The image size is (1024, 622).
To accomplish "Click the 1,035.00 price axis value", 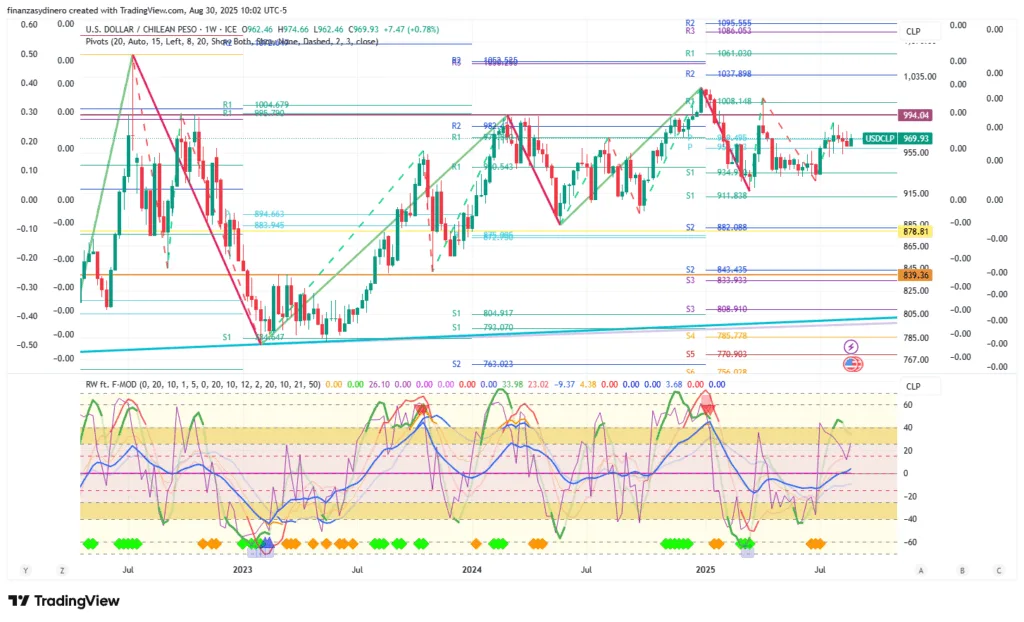I will click(x=920, y=76).
